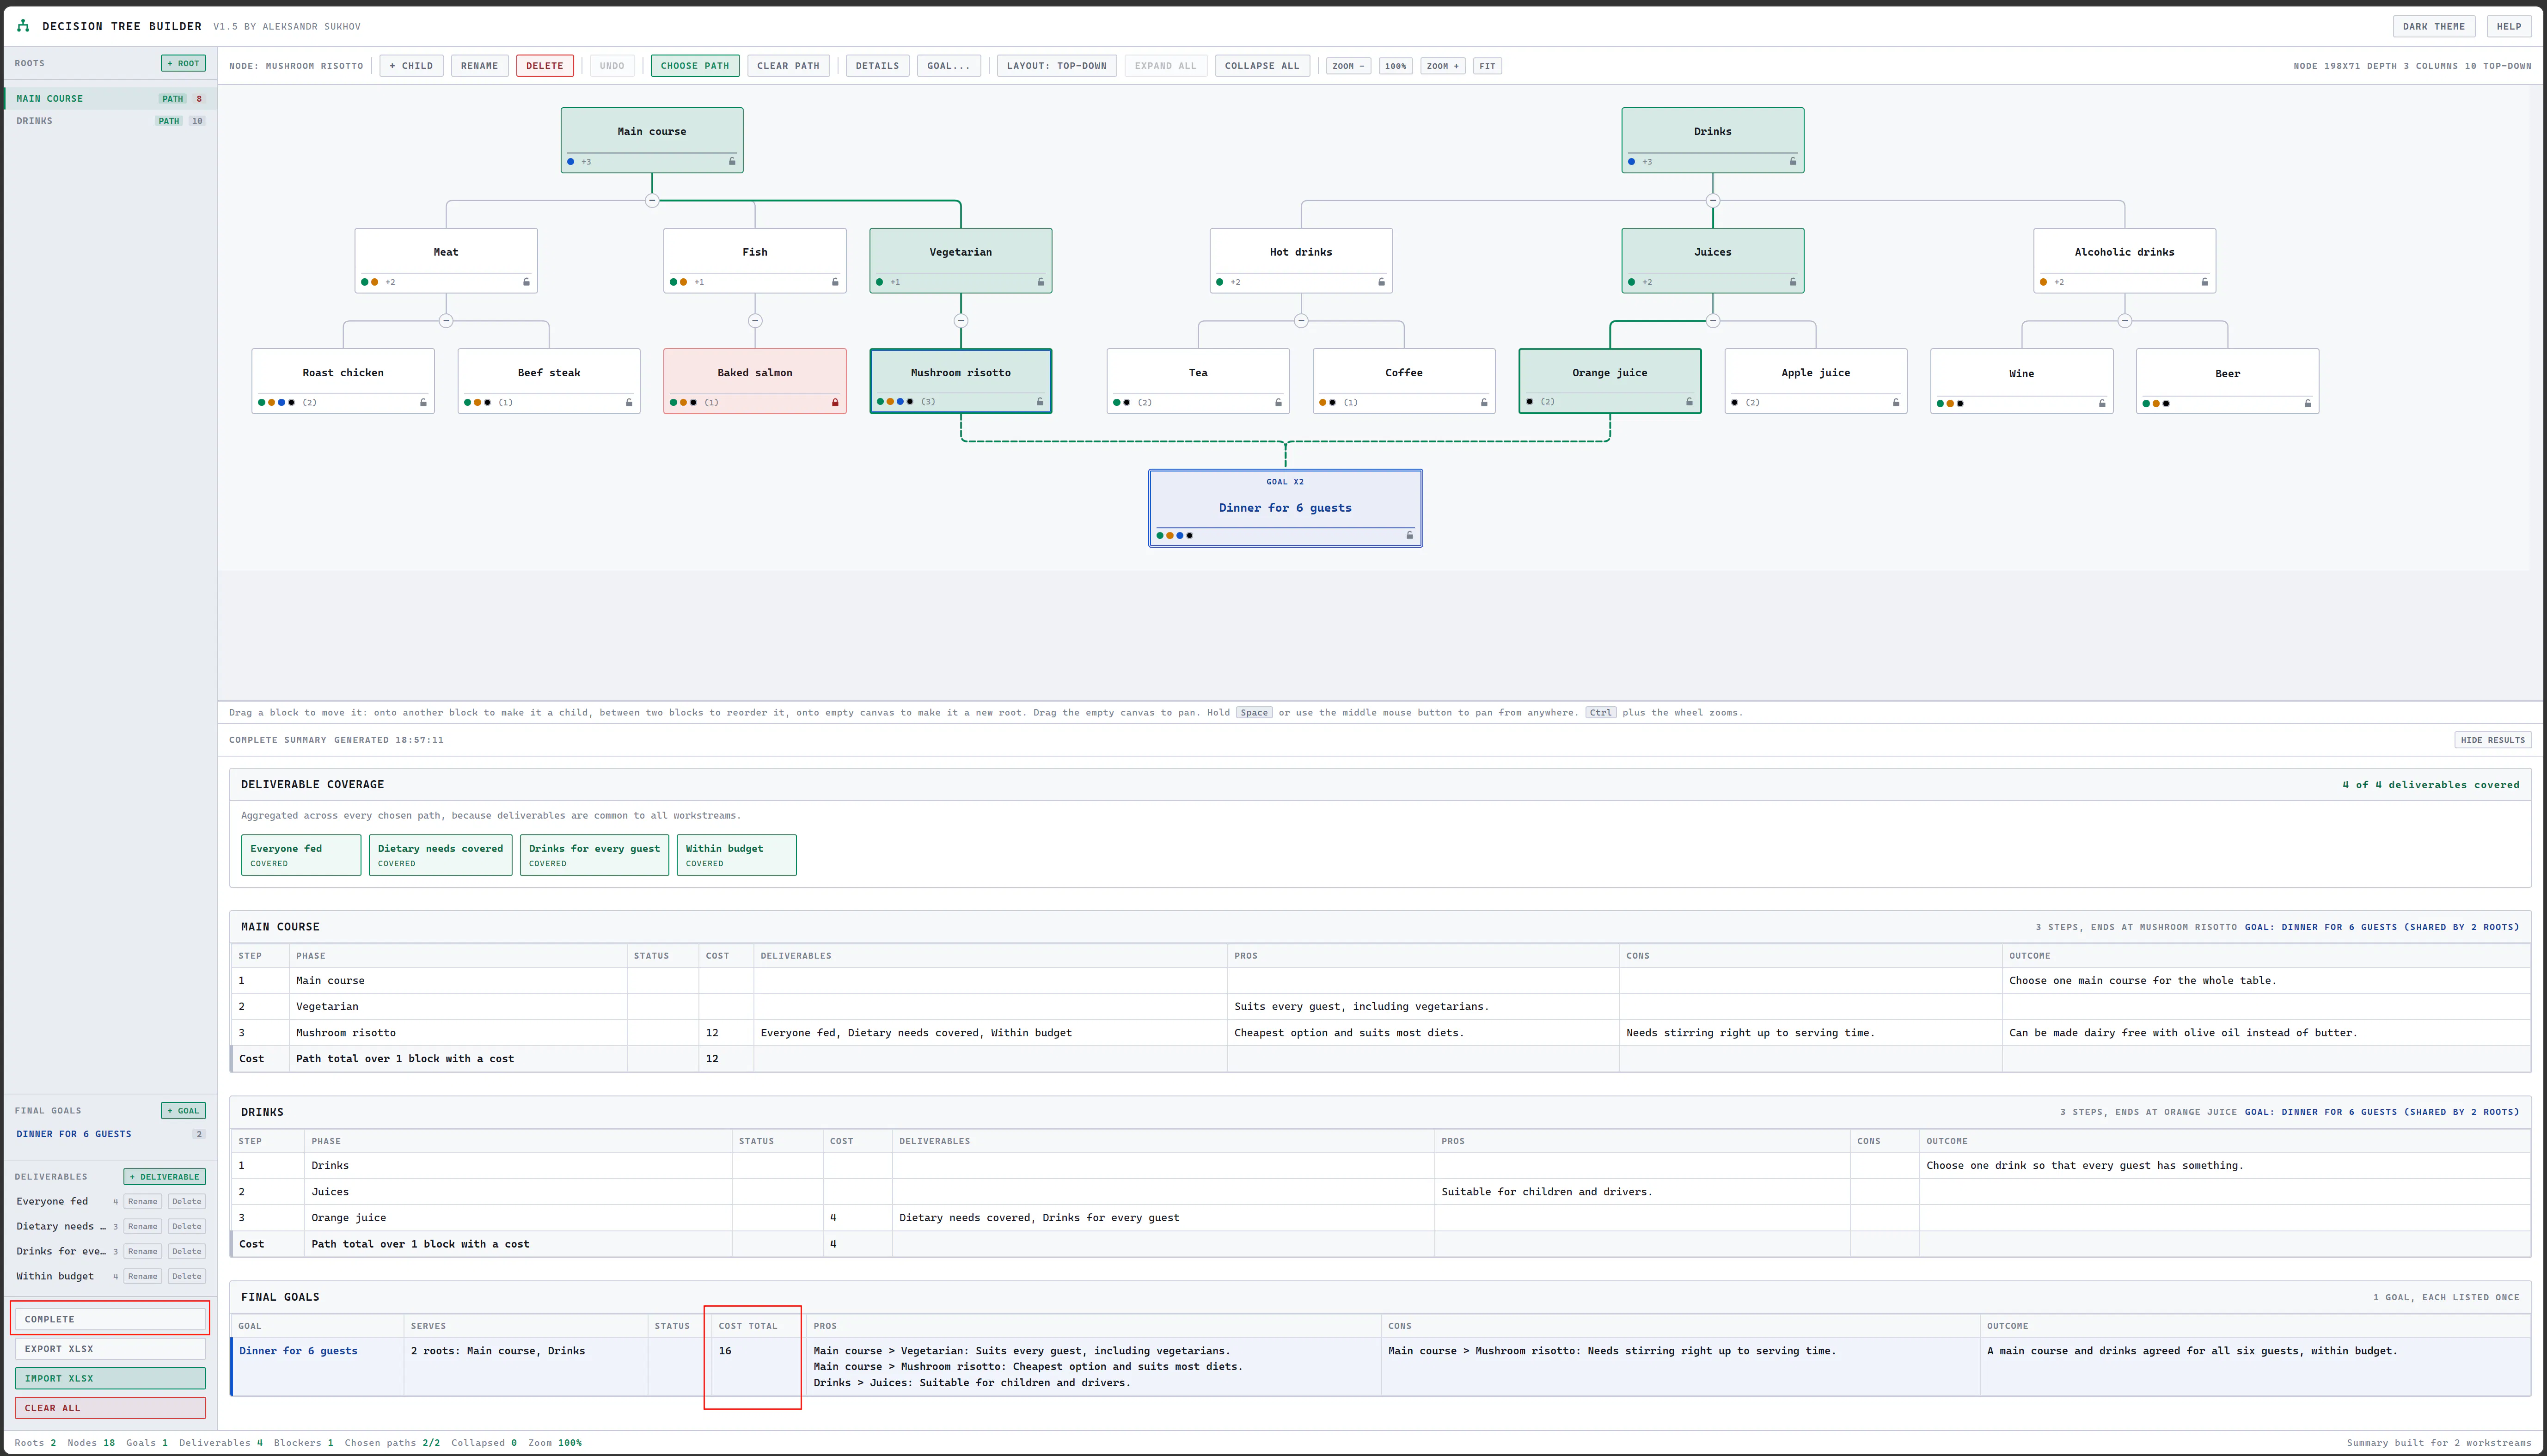The width and height of the screenshot is (2547, 1456).
Task: Click the lock icon on Roast chicken node
Action: [x=423, y=402]
